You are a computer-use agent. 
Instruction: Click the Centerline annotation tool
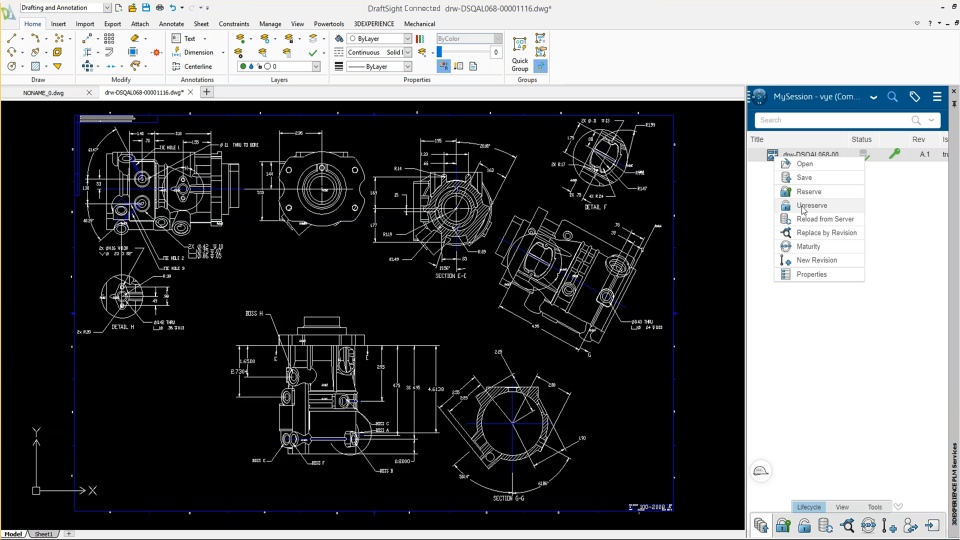click(x=192, y=66)
